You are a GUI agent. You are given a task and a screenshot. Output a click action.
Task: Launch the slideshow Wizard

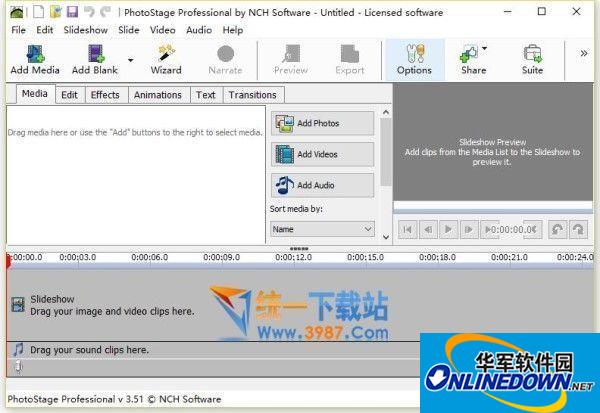[166, 59]
